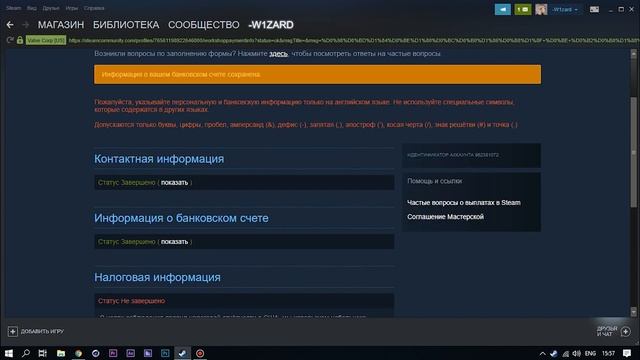Click the green padlock security icon
The width and height of the screenshot is (640, 360).
(x=20, y=40)
